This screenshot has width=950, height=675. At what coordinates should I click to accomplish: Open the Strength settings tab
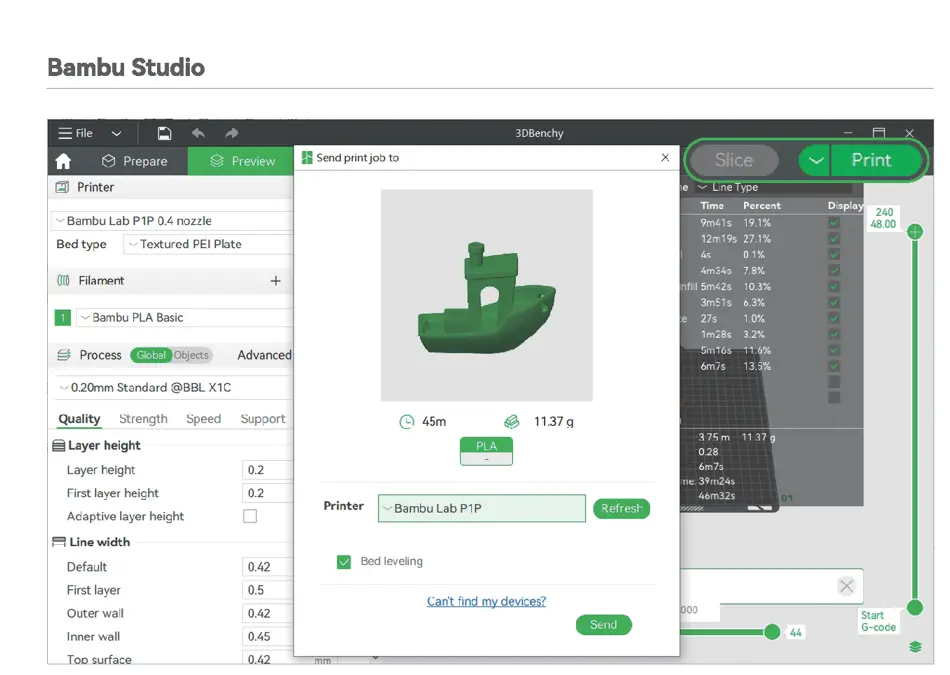[143, 419]
